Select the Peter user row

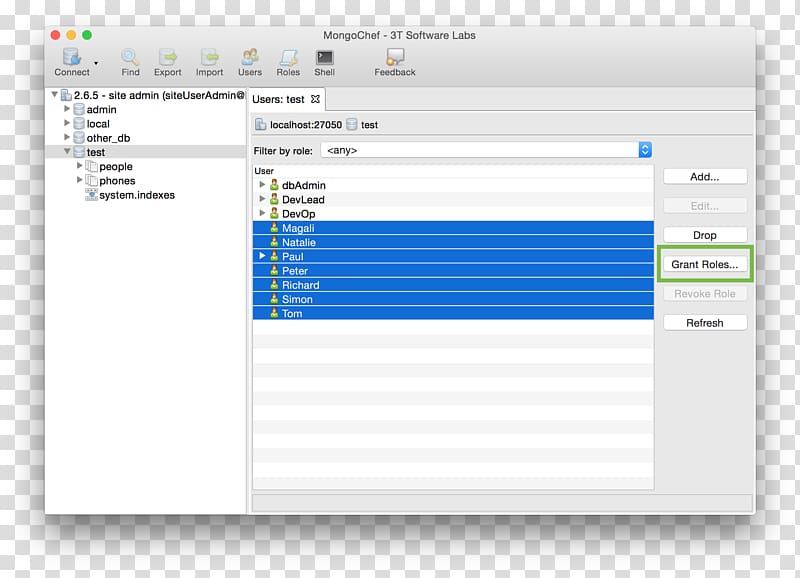coord(453,271)
